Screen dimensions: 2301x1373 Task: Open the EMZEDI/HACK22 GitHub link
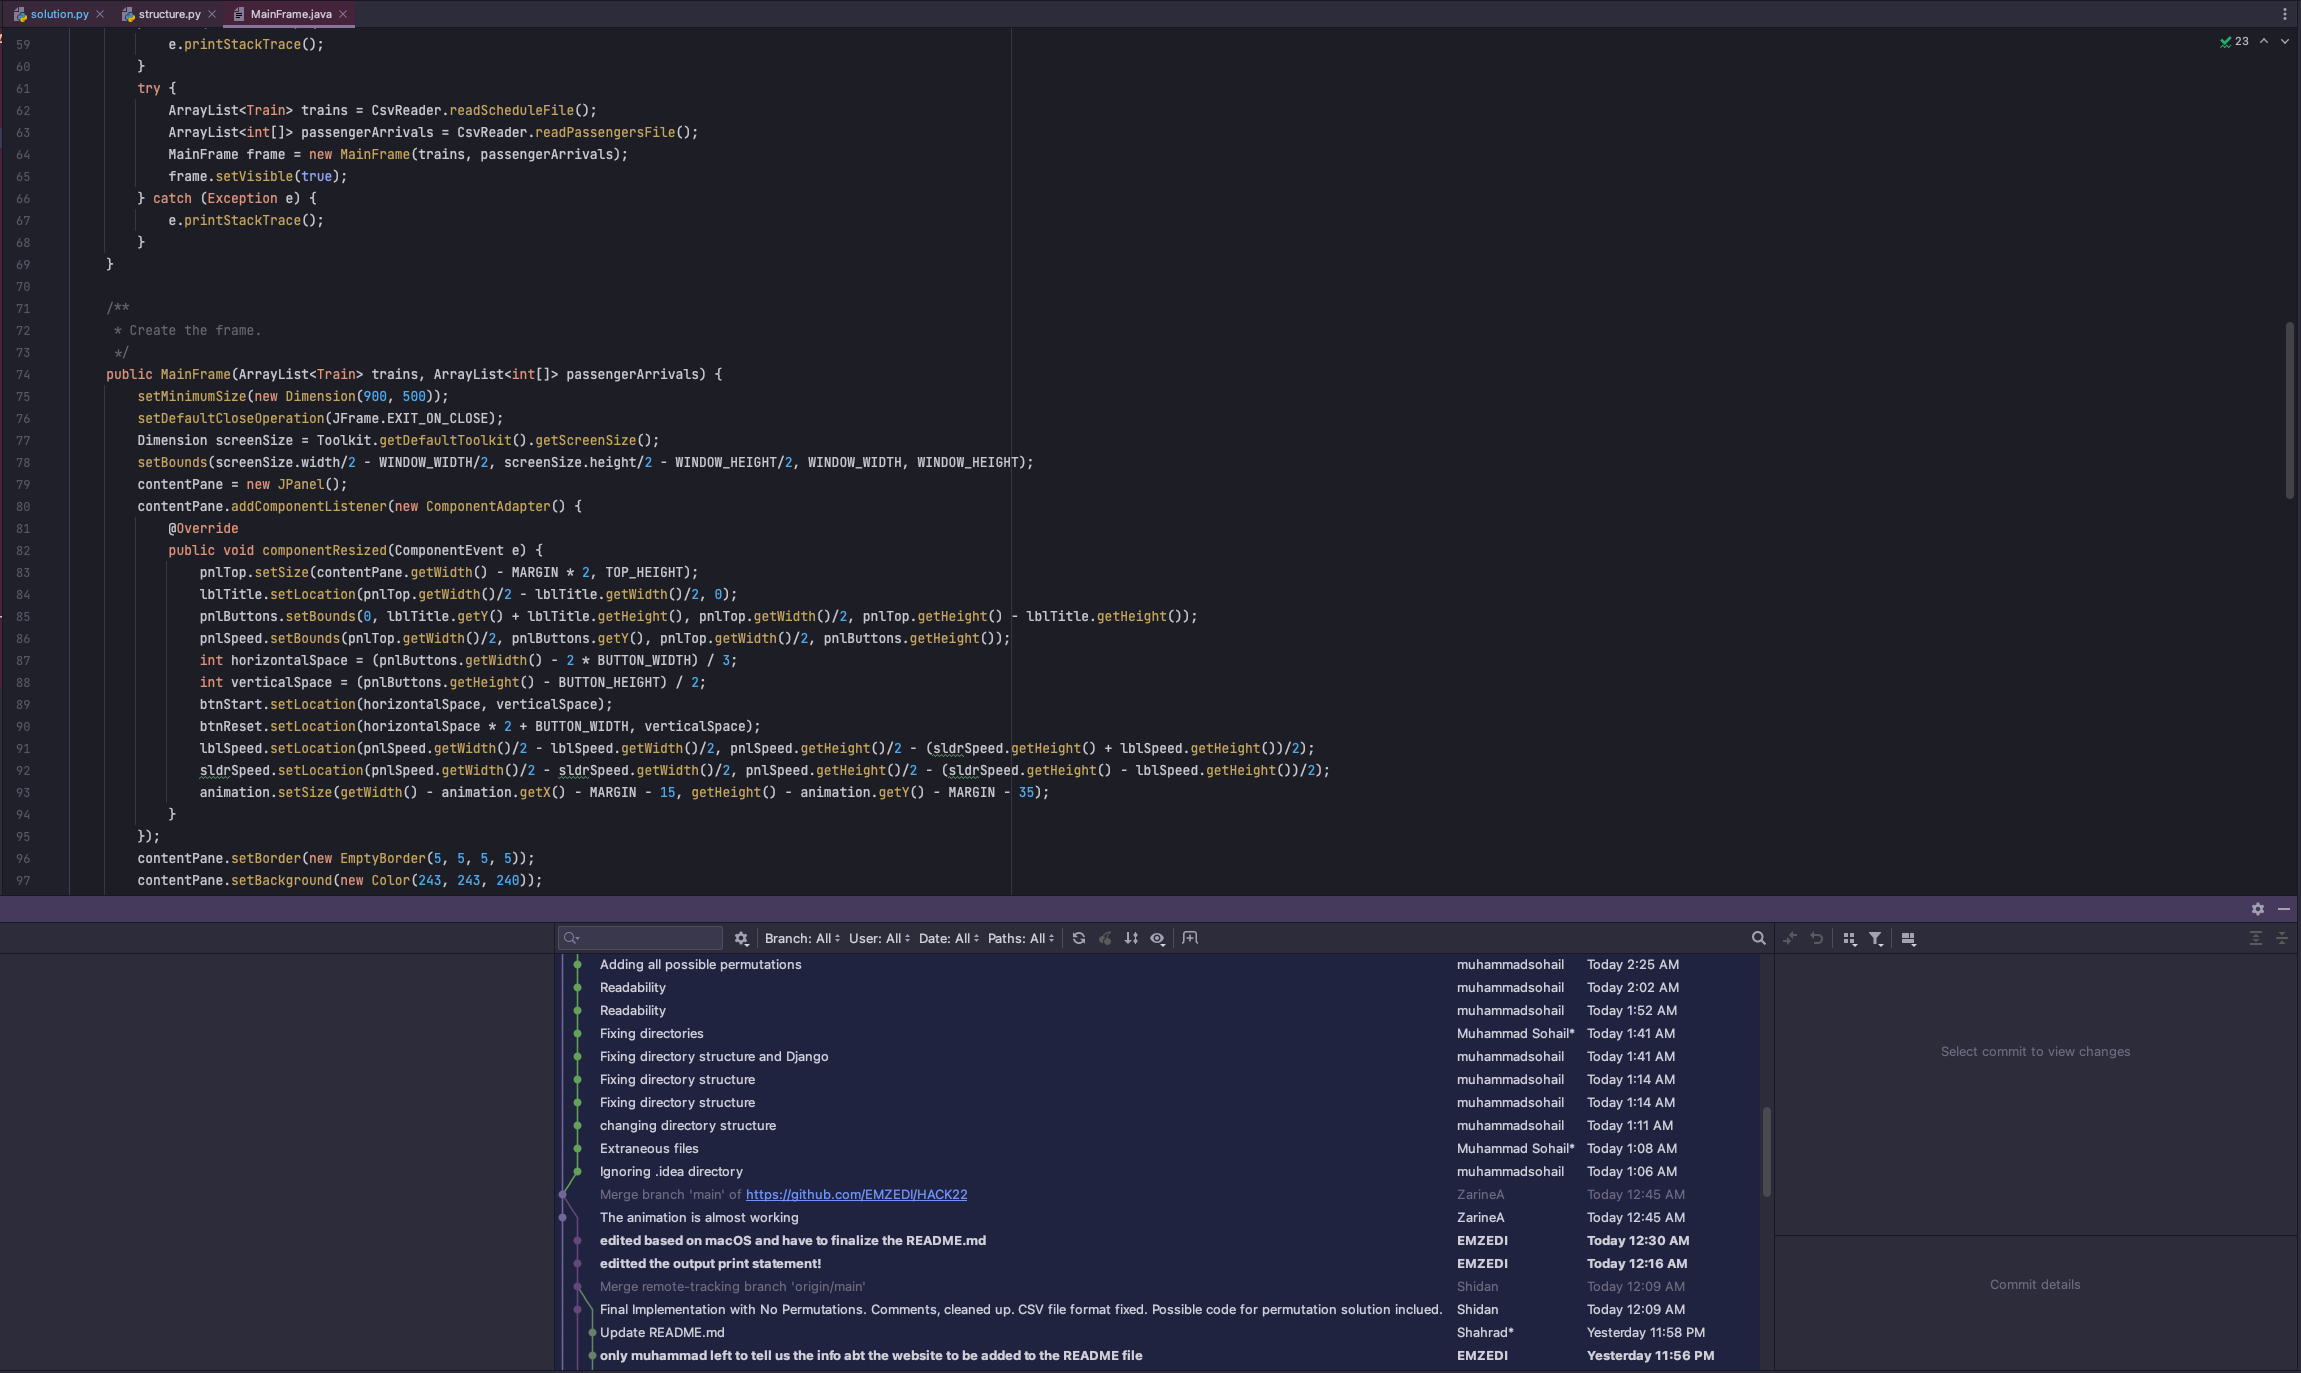(x=856, y=1194)
